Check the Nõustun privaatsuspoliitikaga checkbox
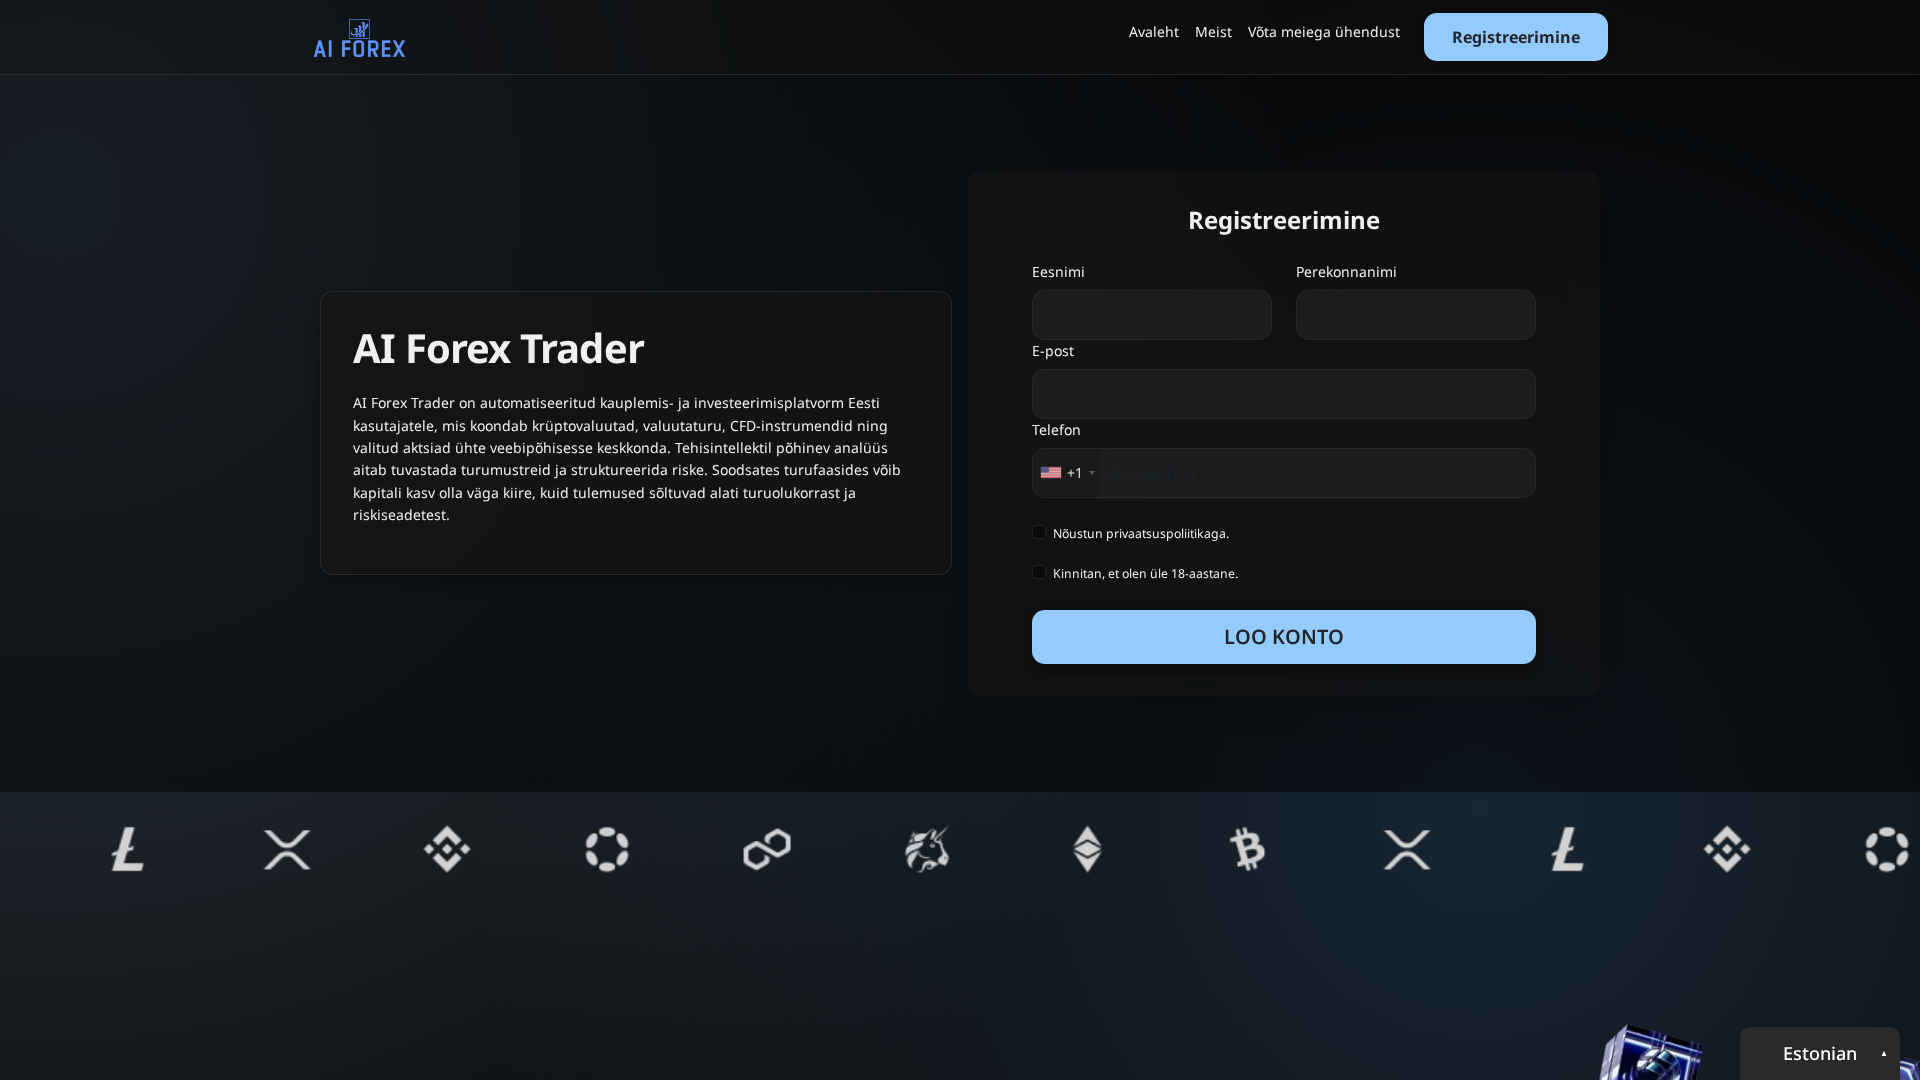 (1039, 532)
